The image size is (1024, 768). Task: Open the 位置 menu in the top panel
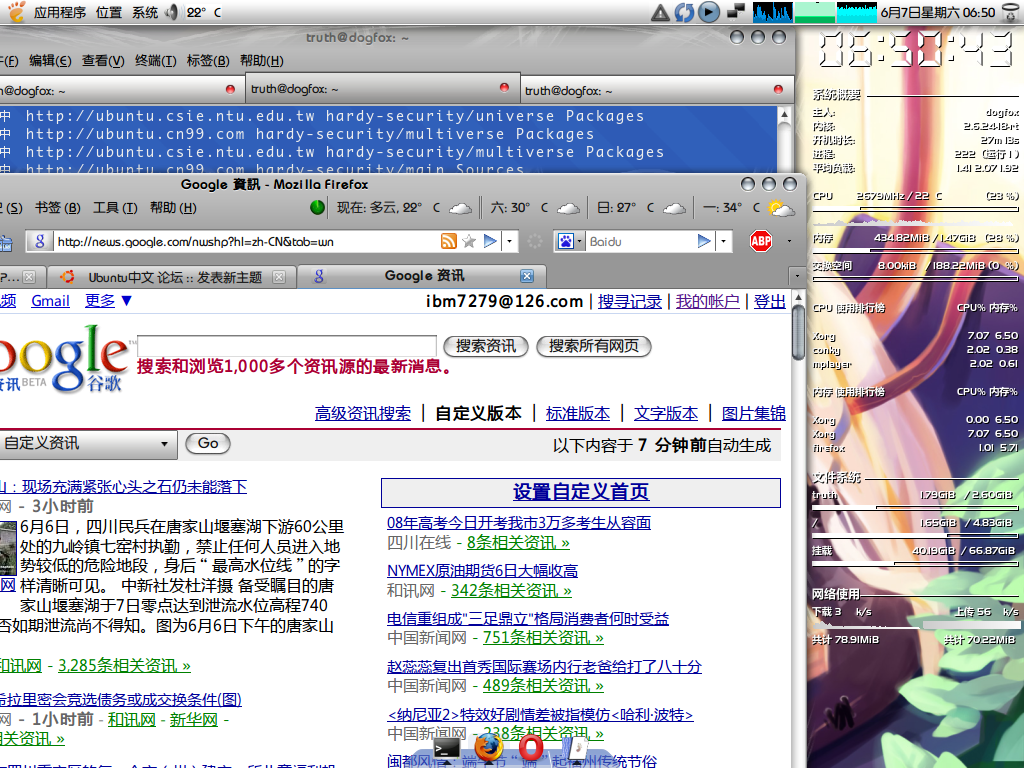click(108, 12)
